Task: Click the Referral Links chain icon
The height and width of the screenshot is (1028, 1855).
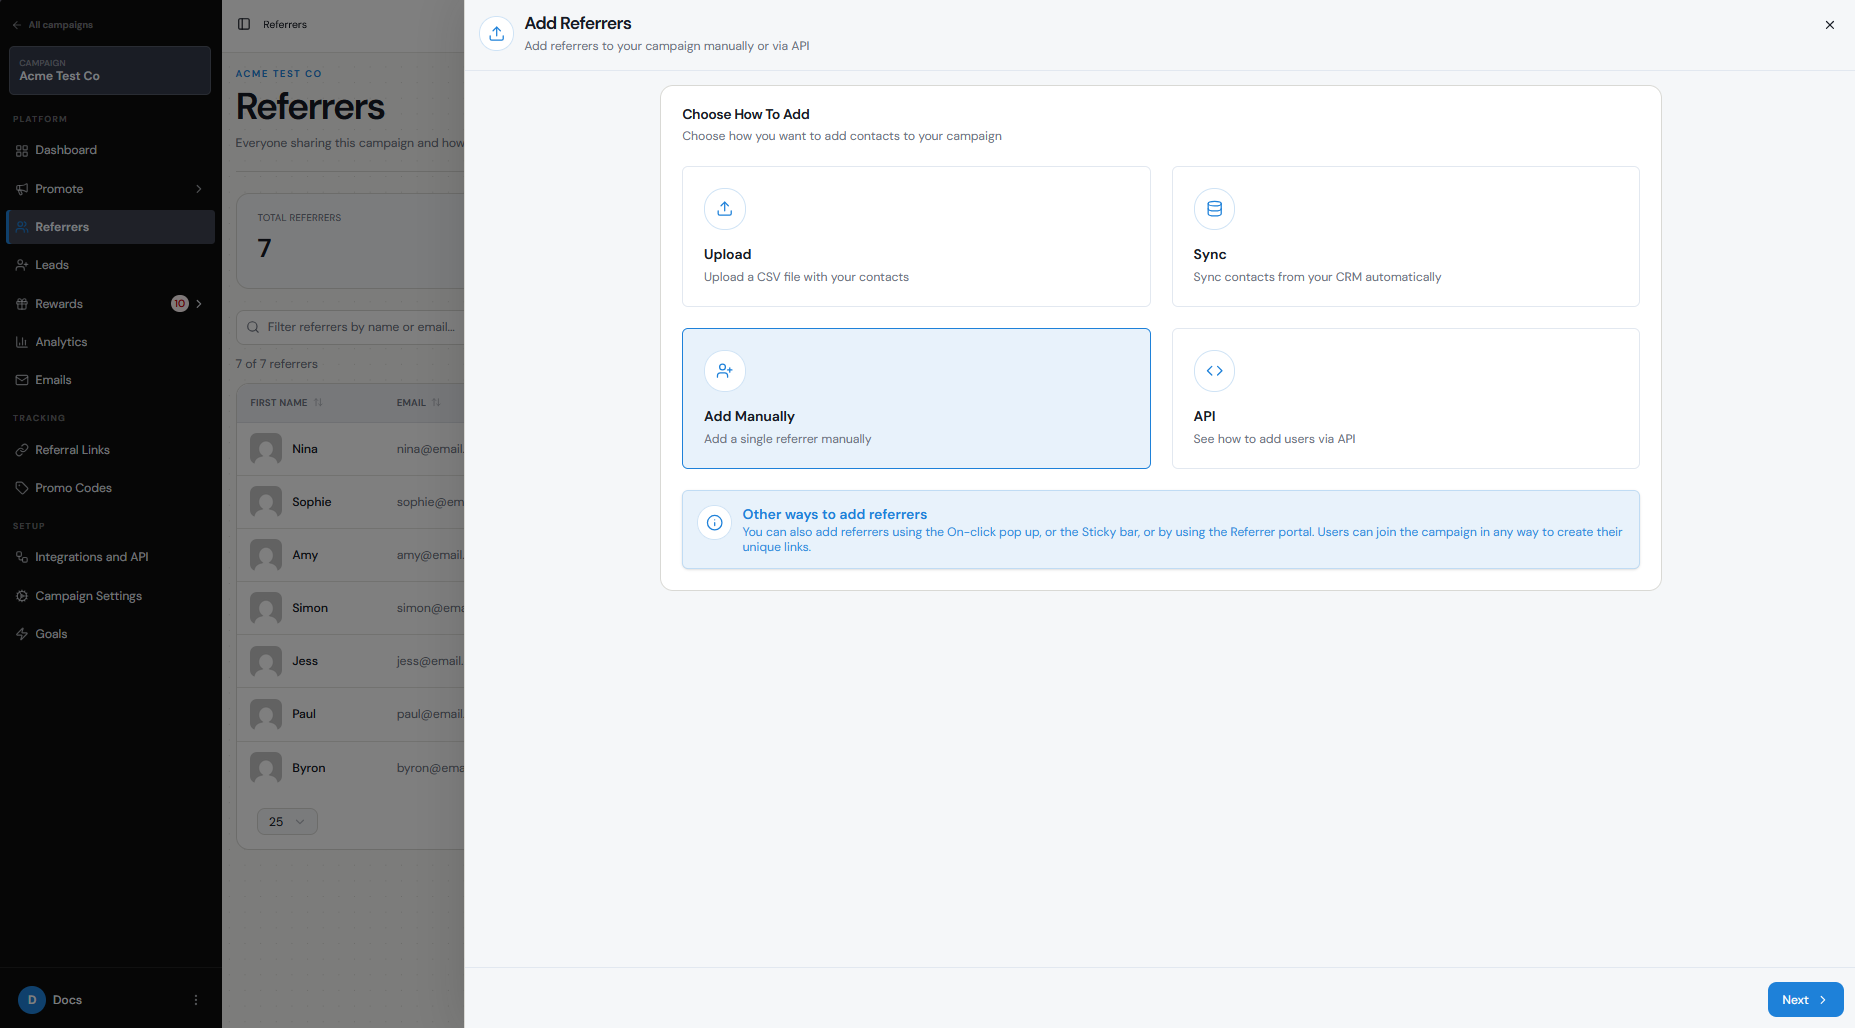Action: click(22, 450)
